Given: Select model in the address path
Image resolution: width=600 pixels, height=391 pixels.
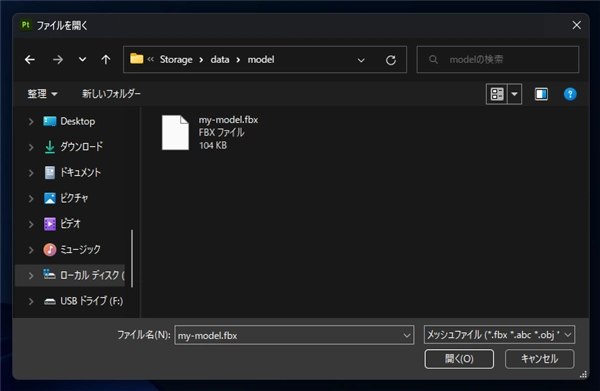Looking at the screenshot, I should click(261, 60).
